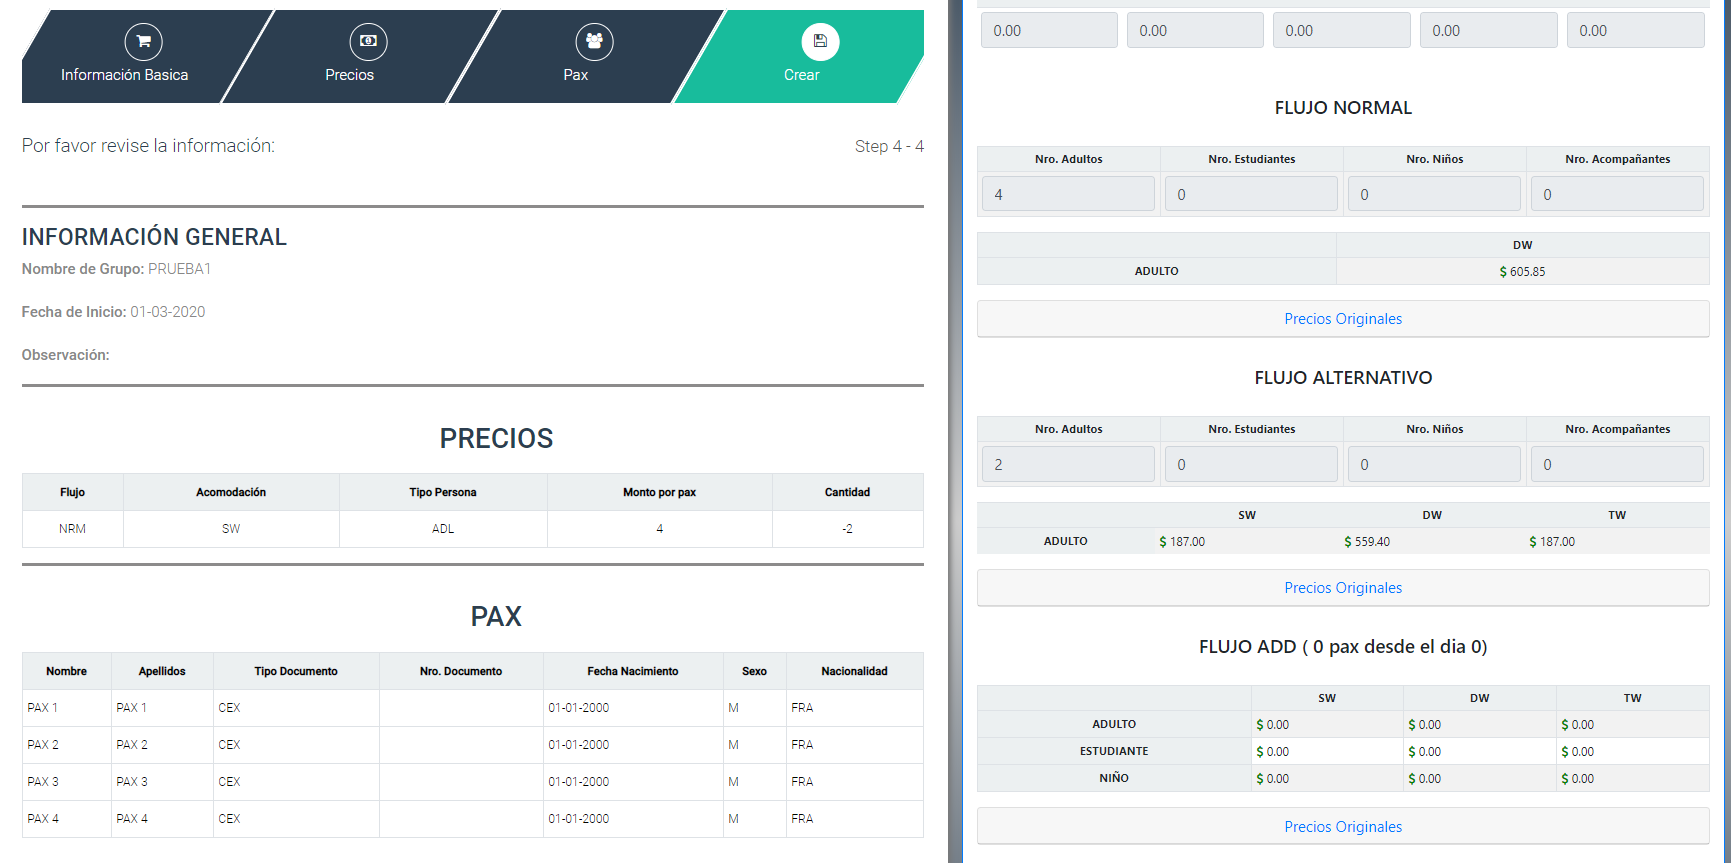Click the shopping cart icon for Información Basica
1731x863 pixels.
pyautogui.click(x=143, y=41)
